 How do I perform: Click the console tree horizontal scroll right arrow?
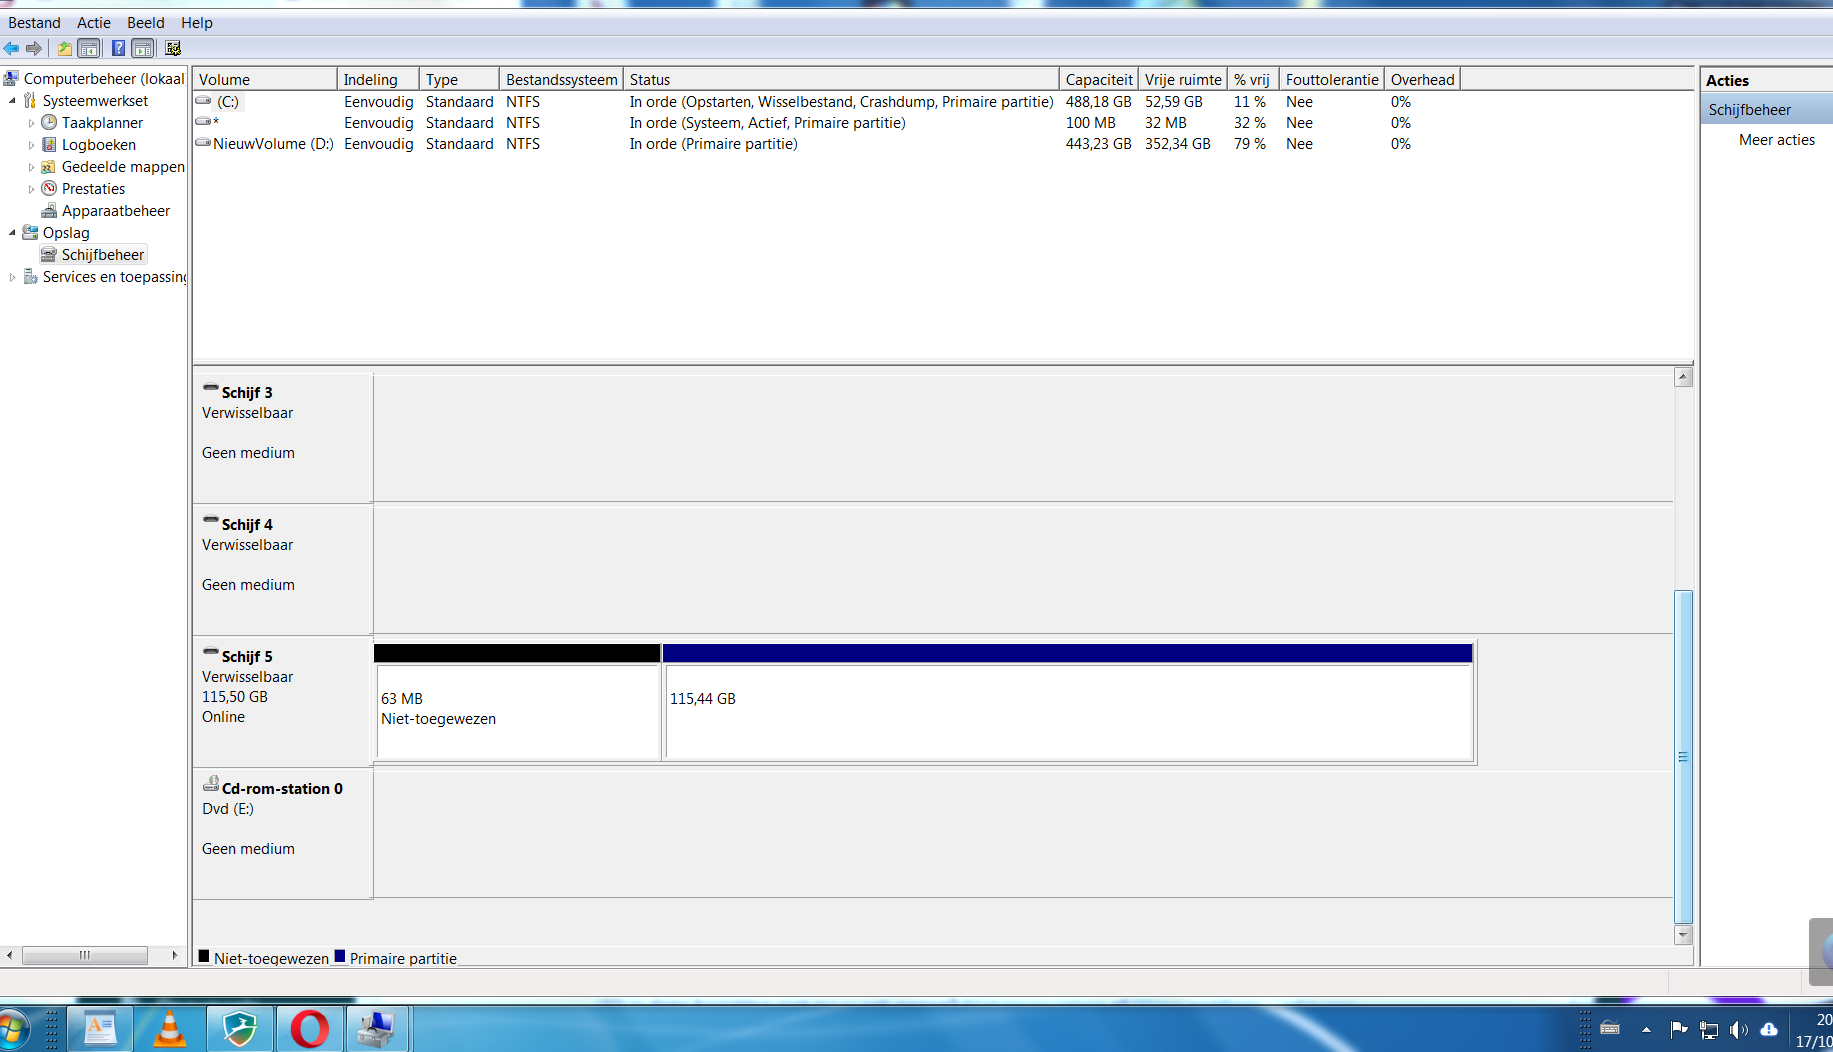[x=175, y=955]
